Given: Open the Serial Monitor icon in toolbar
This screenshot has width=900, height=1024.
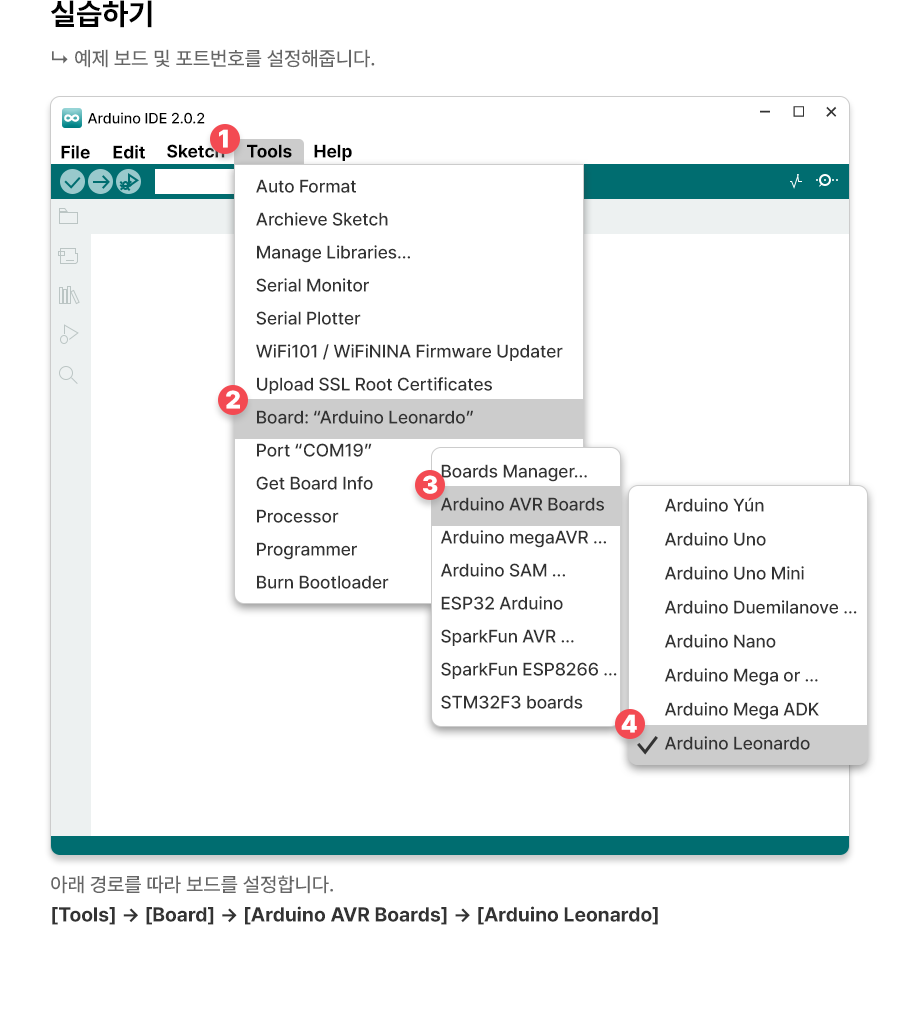Looking at the screenshot, I should pos(827,181).
